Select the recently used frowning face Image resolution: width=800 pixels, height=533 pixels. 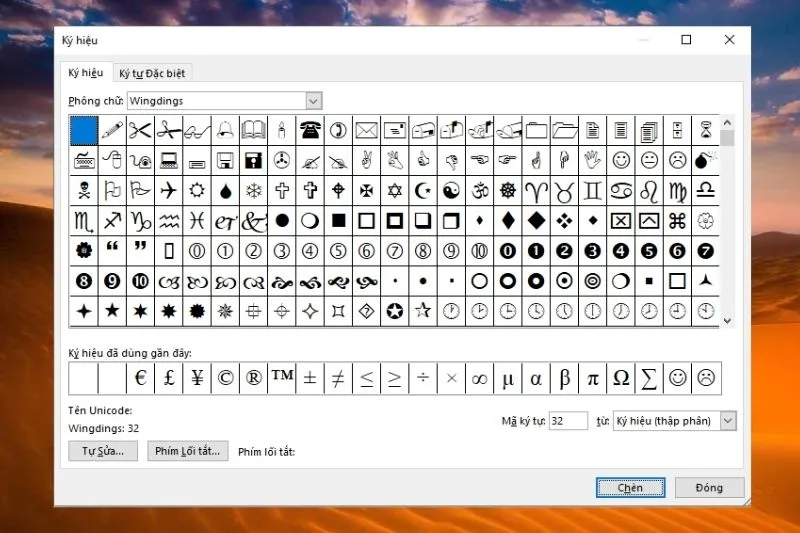[706, 378]
